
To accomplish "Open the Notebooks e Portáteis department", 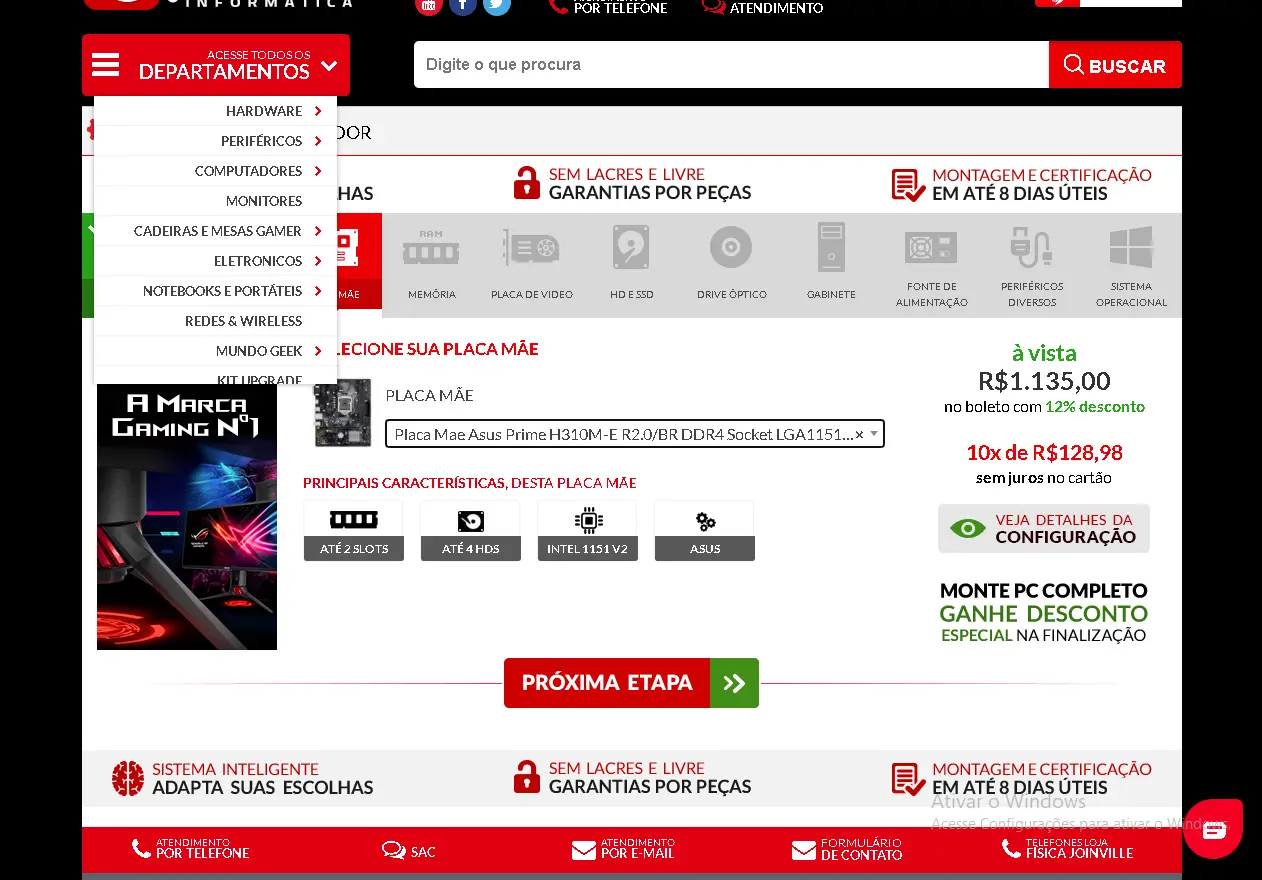I will 222,291.
